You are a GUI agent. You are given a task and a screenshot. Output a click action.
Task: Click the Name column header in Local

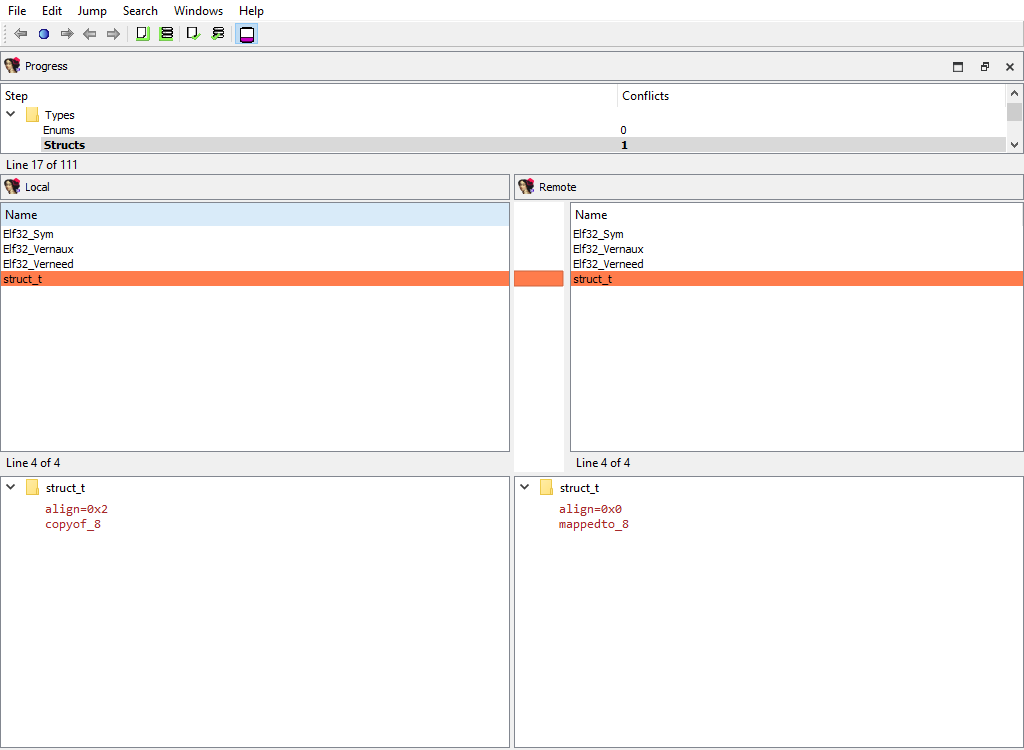255,215
